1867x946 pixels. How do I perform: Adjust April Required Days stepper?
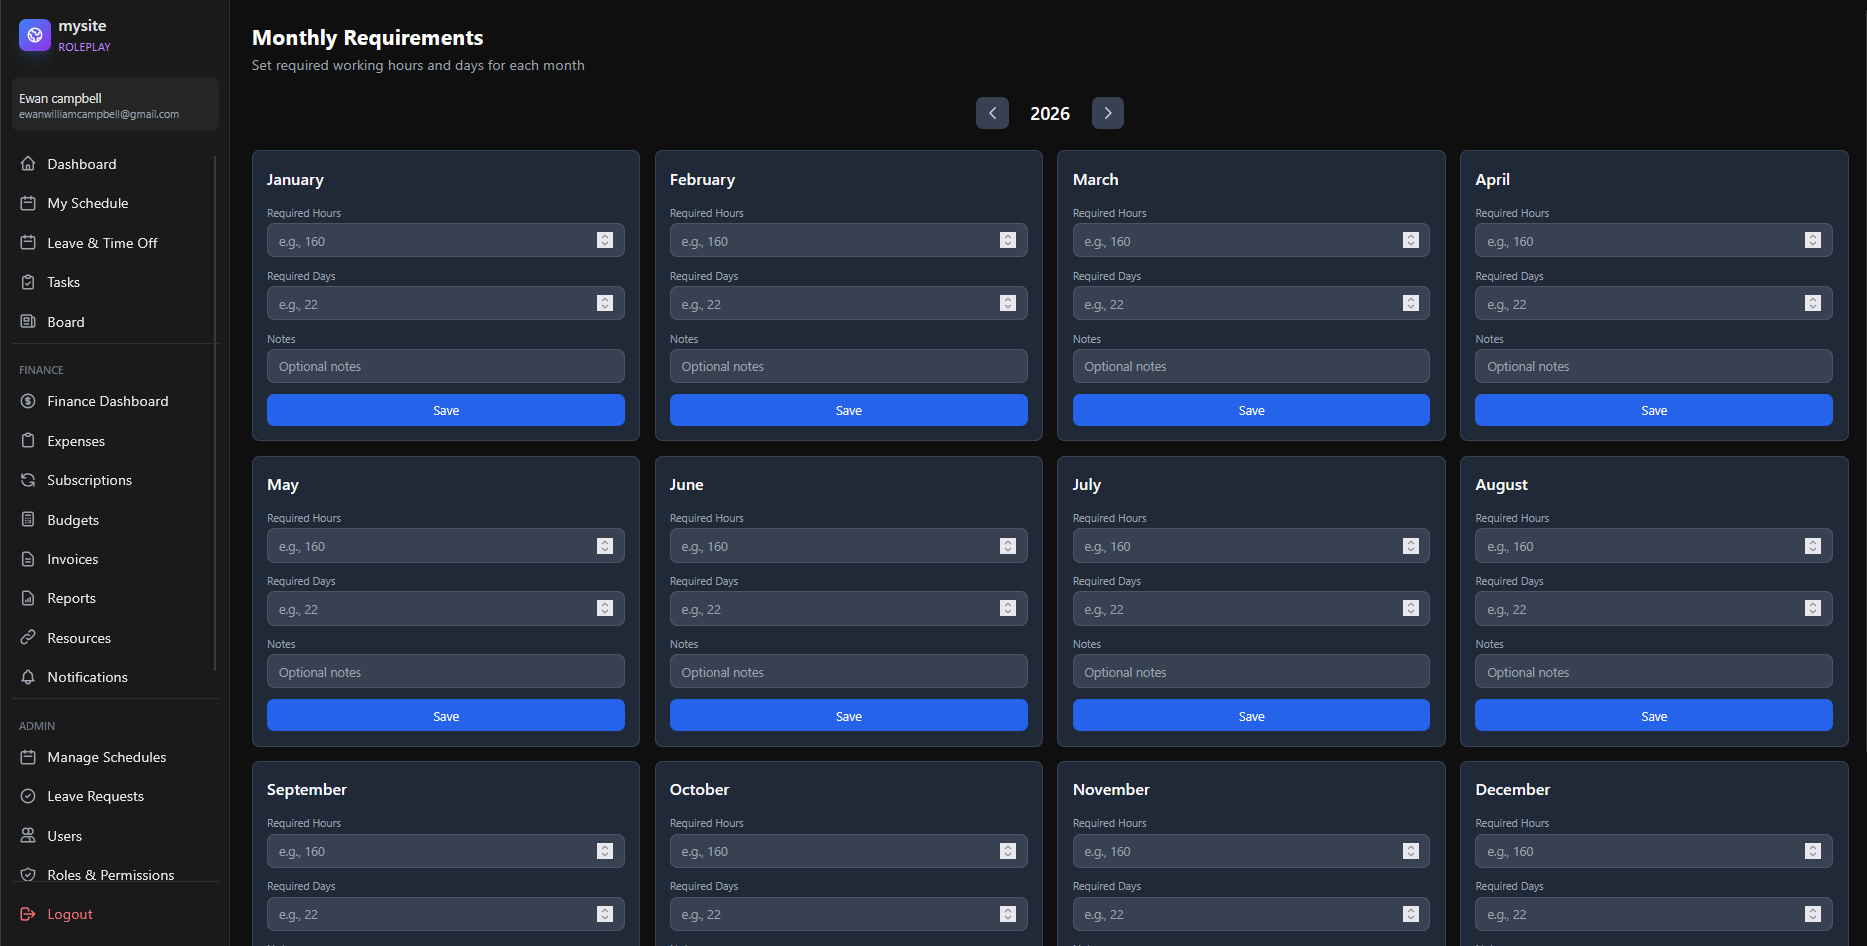1812,303
